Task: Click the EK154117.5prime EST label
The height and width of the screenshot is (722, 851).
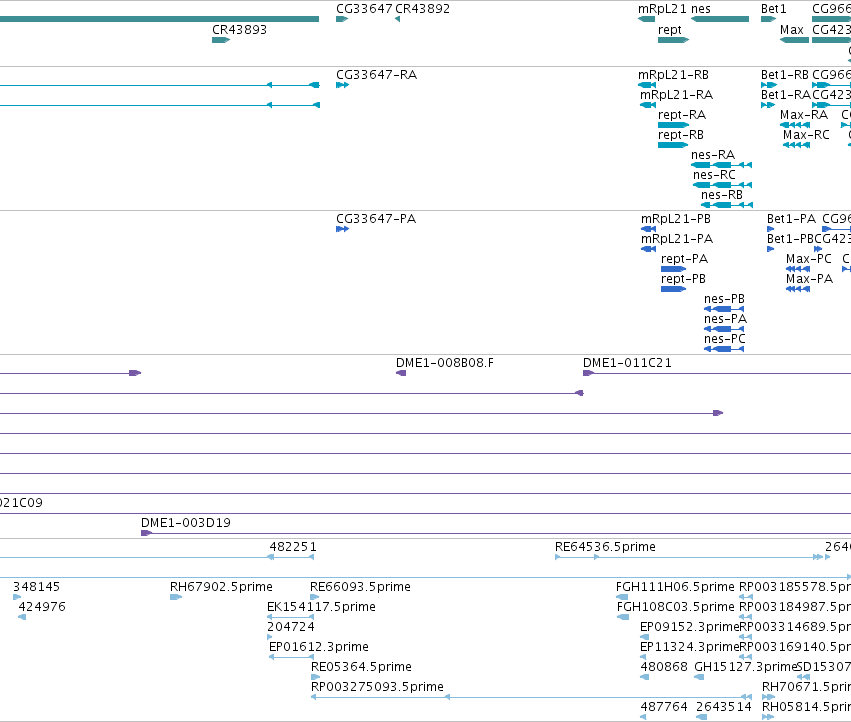Action: click(321, 607)
